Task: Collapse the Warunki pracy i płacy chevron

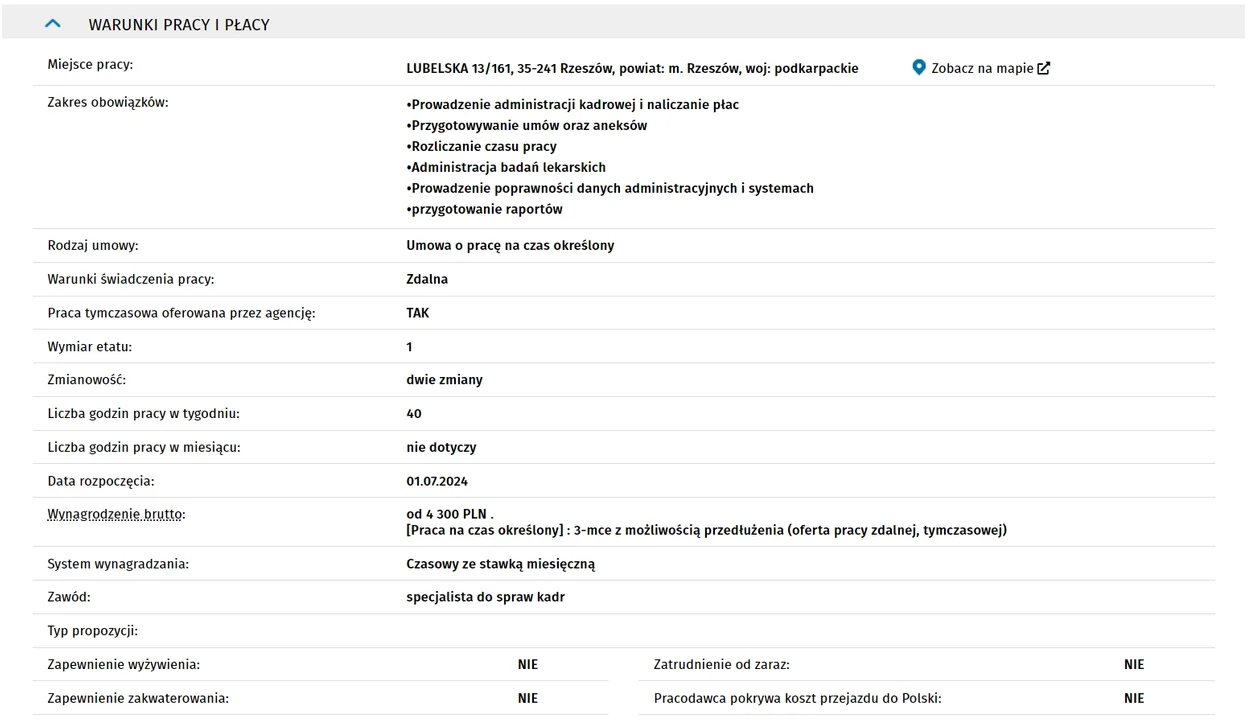Action: tap(53, 24)
